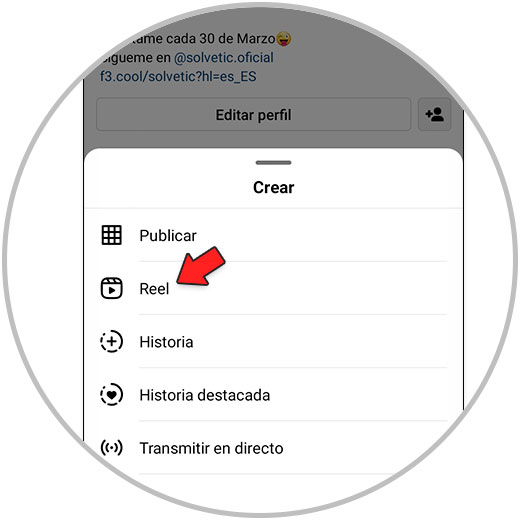Select the Historia menu entry
Screen dimensions: 520x520
click(273, 342)
